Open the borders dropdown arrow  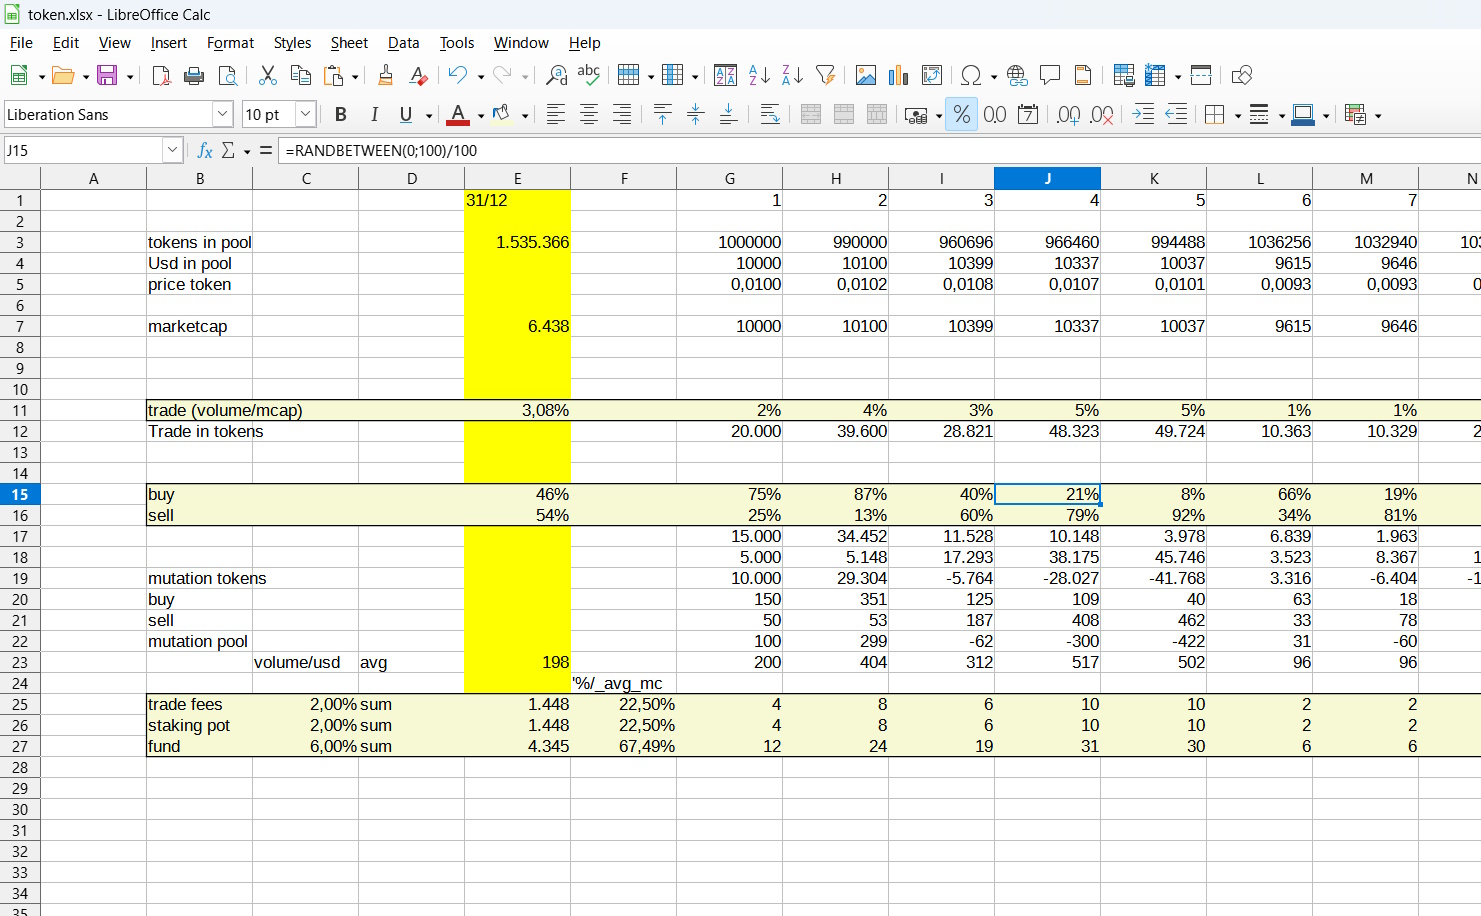click(x=1238, y=116)
